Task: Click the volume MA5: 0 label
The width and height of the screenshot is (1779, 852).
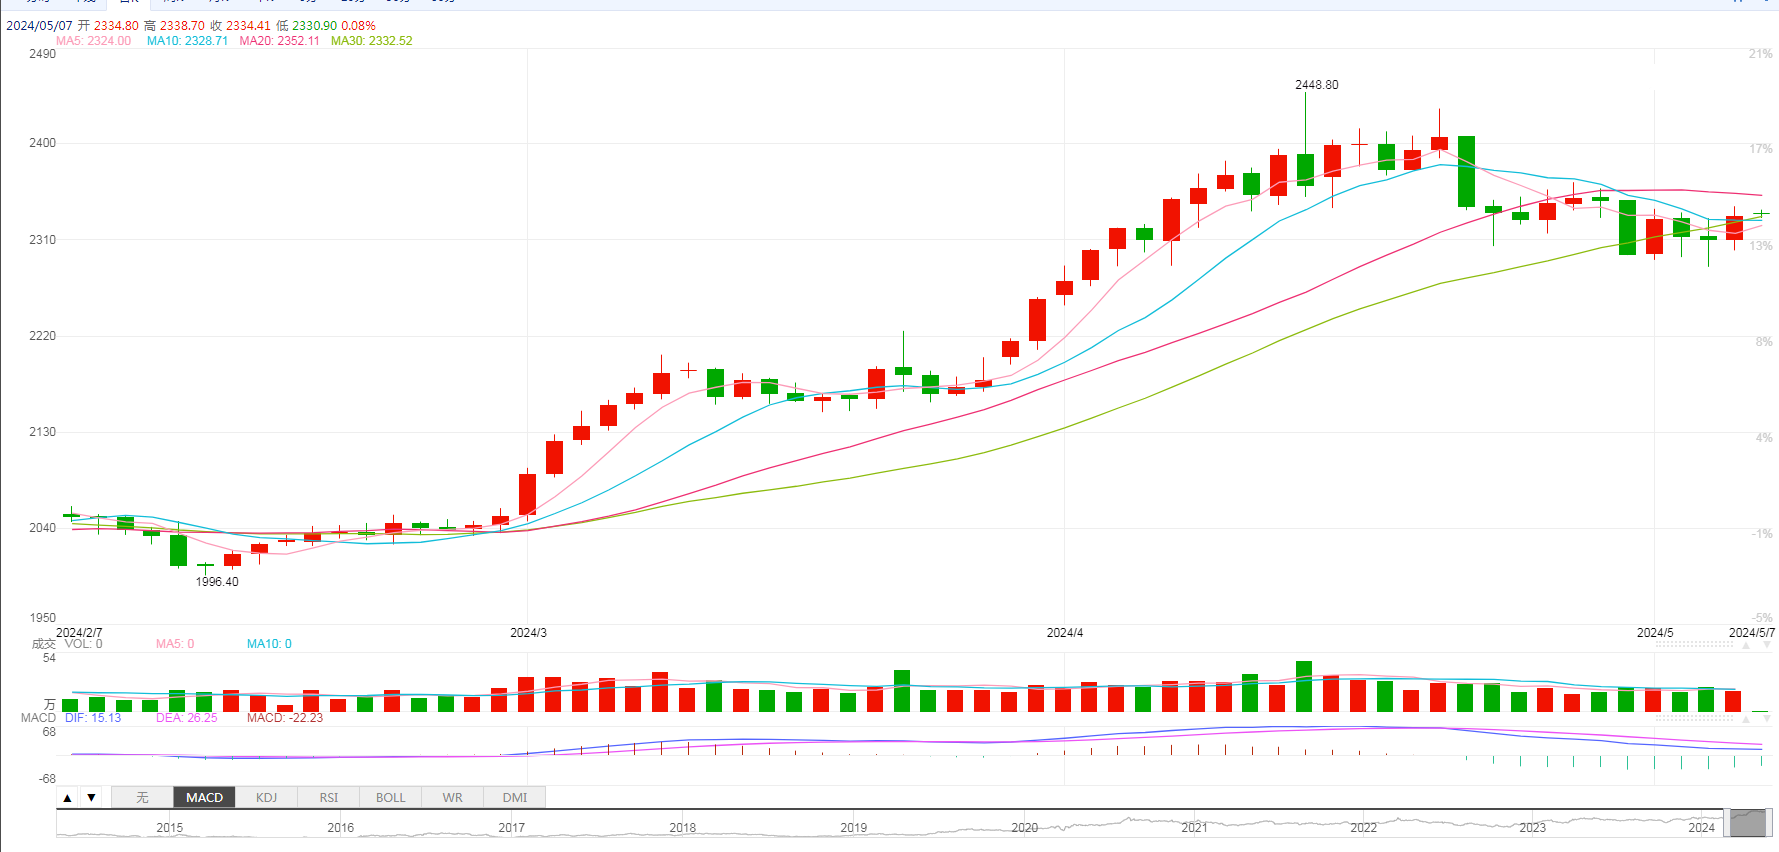Action: coord(175,644)
